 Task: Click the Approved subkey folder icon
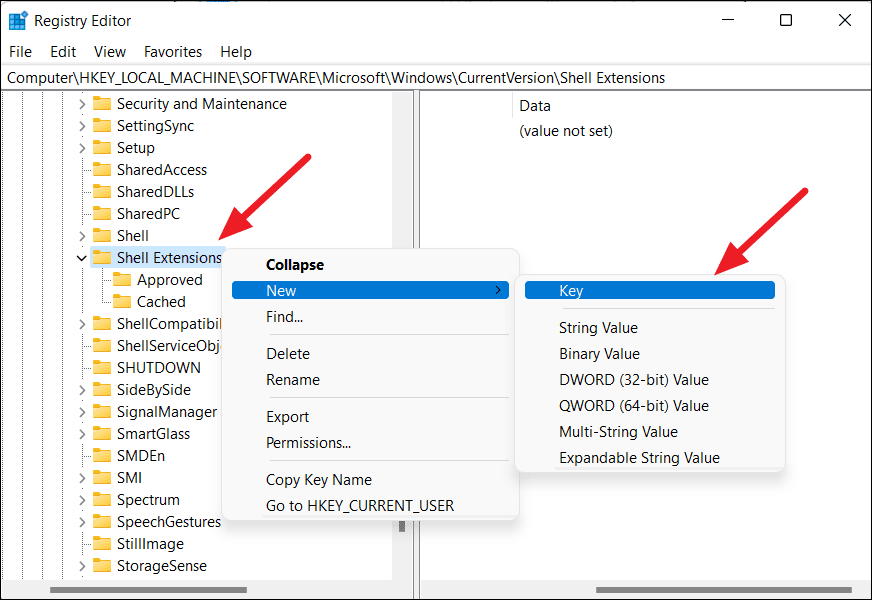click(x=122, y=280)
